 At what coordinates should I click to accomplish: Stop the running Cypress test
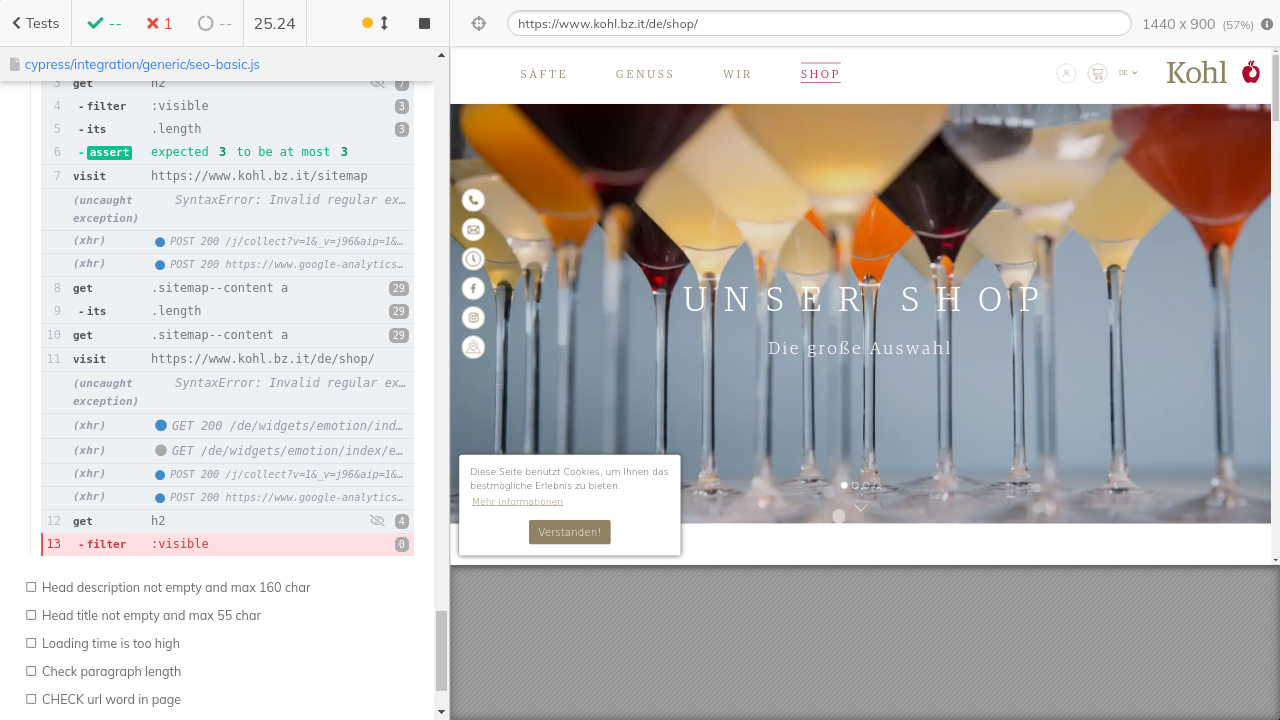point(424,23)
